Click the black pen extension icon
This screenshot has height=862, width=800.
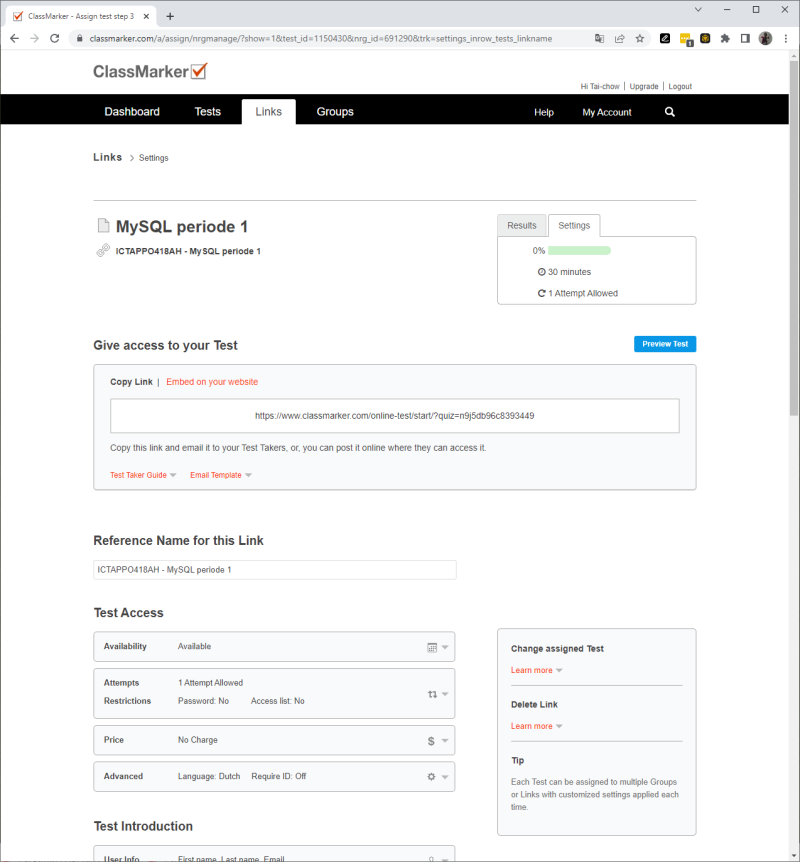[x=665, y=38]
